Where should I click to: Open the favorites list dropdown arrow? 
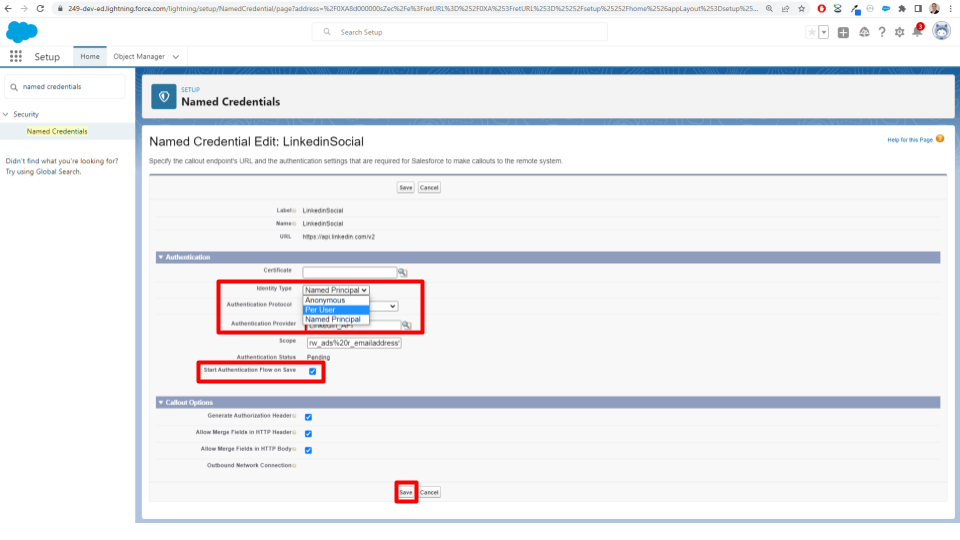[x=824, y=32]
